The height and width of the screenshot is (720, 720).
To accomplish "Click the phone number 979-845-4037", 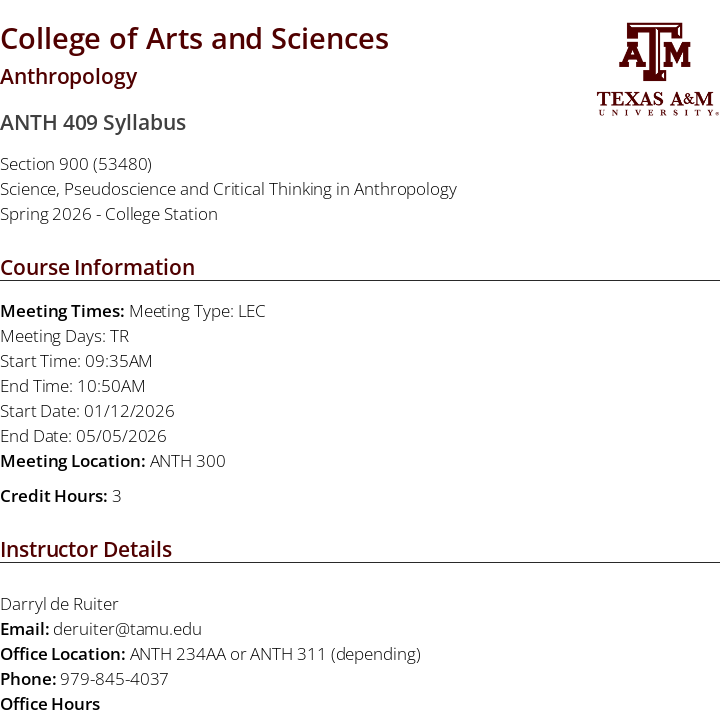I will 114,679.
